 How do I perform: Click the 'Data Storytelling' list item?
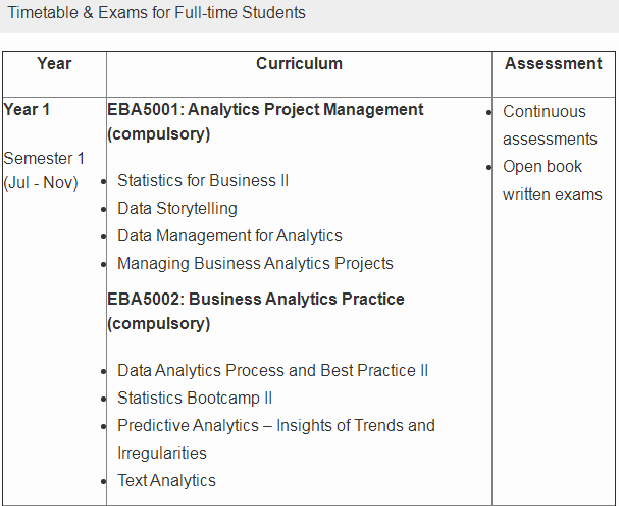point(177,208)
